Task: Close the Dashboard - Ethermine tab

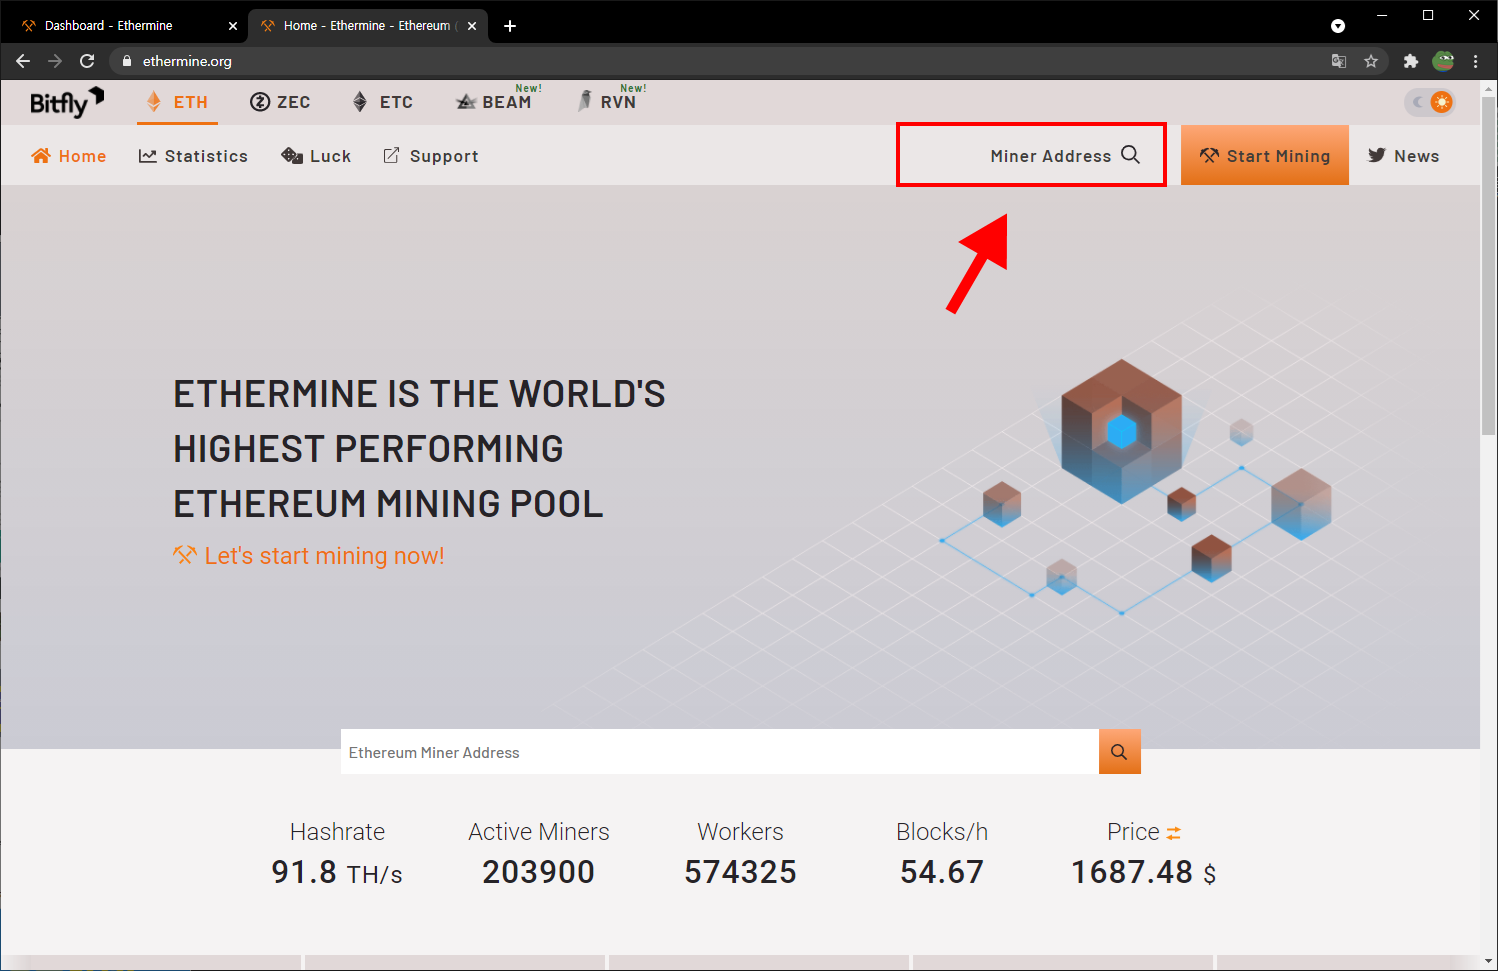Action: [x=232, y=26]
